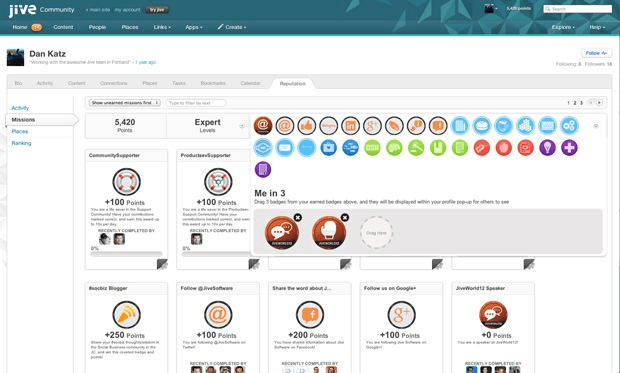Click the CommunitySupporter lifesaver badge
Viewport: 620px width, 373px height.
click(x=127, y=182)
